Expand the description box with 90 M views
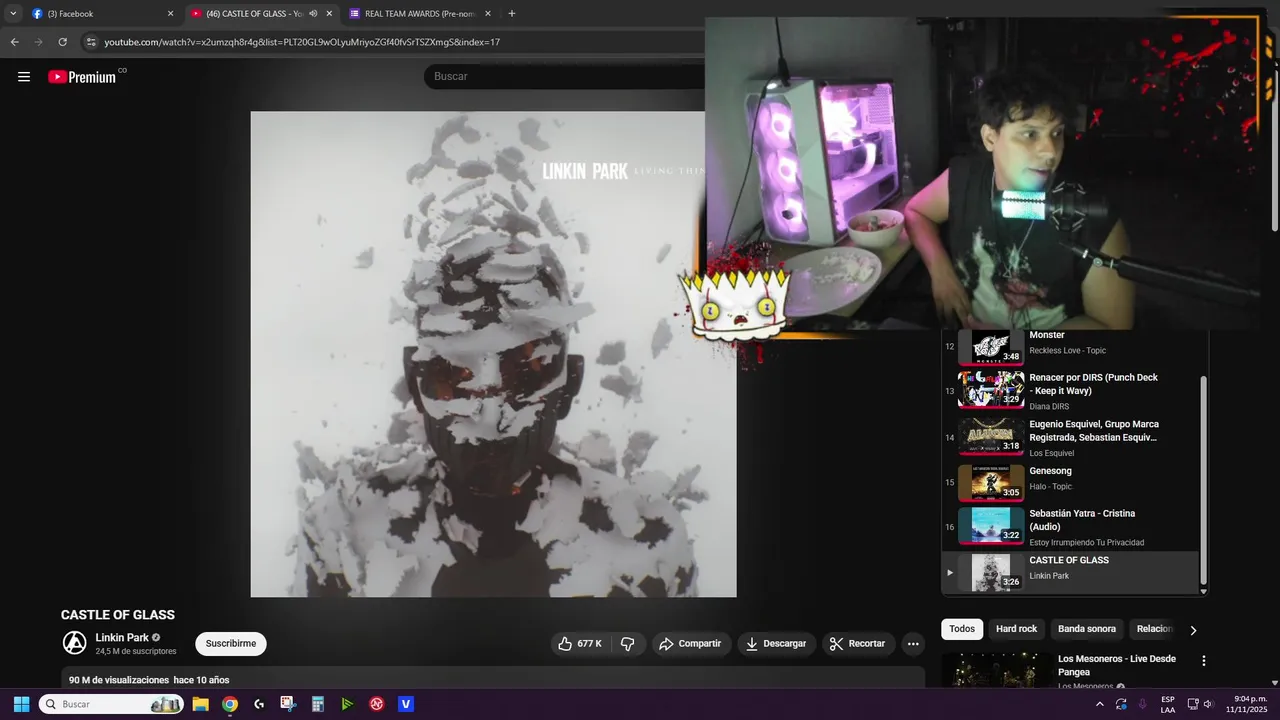 (x=493, y=678)
